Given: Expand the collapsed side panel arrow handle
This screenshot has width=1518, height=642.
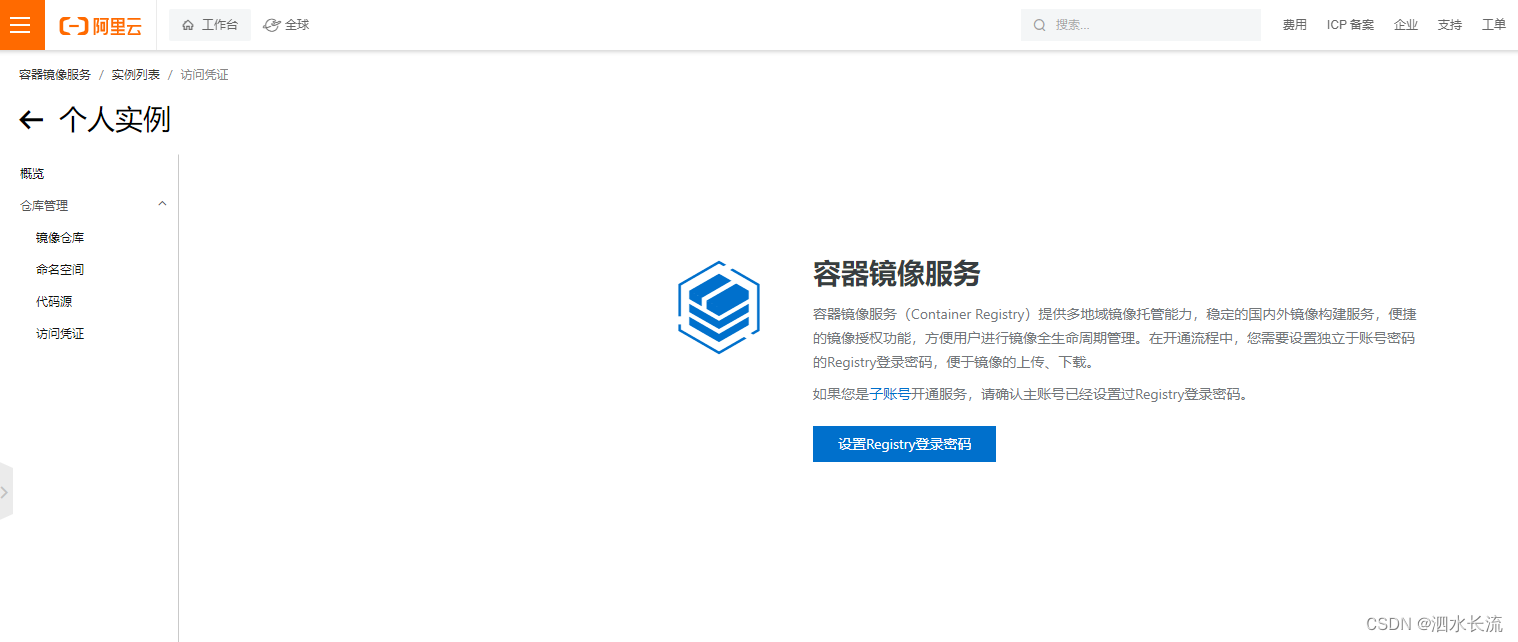Looking at the screenshot, I should click(5, 492).
